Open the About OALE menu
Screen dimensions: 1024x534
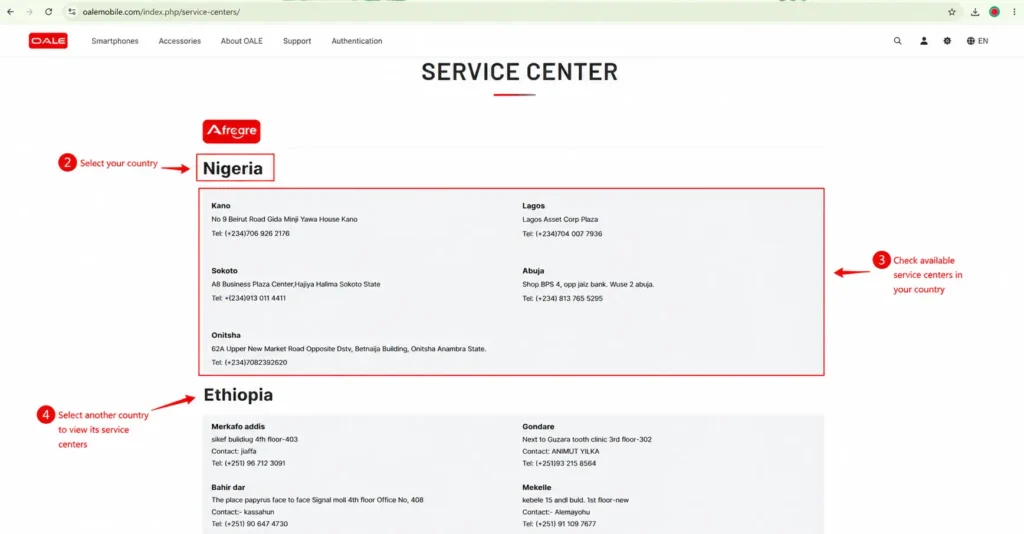pos(242,40)
